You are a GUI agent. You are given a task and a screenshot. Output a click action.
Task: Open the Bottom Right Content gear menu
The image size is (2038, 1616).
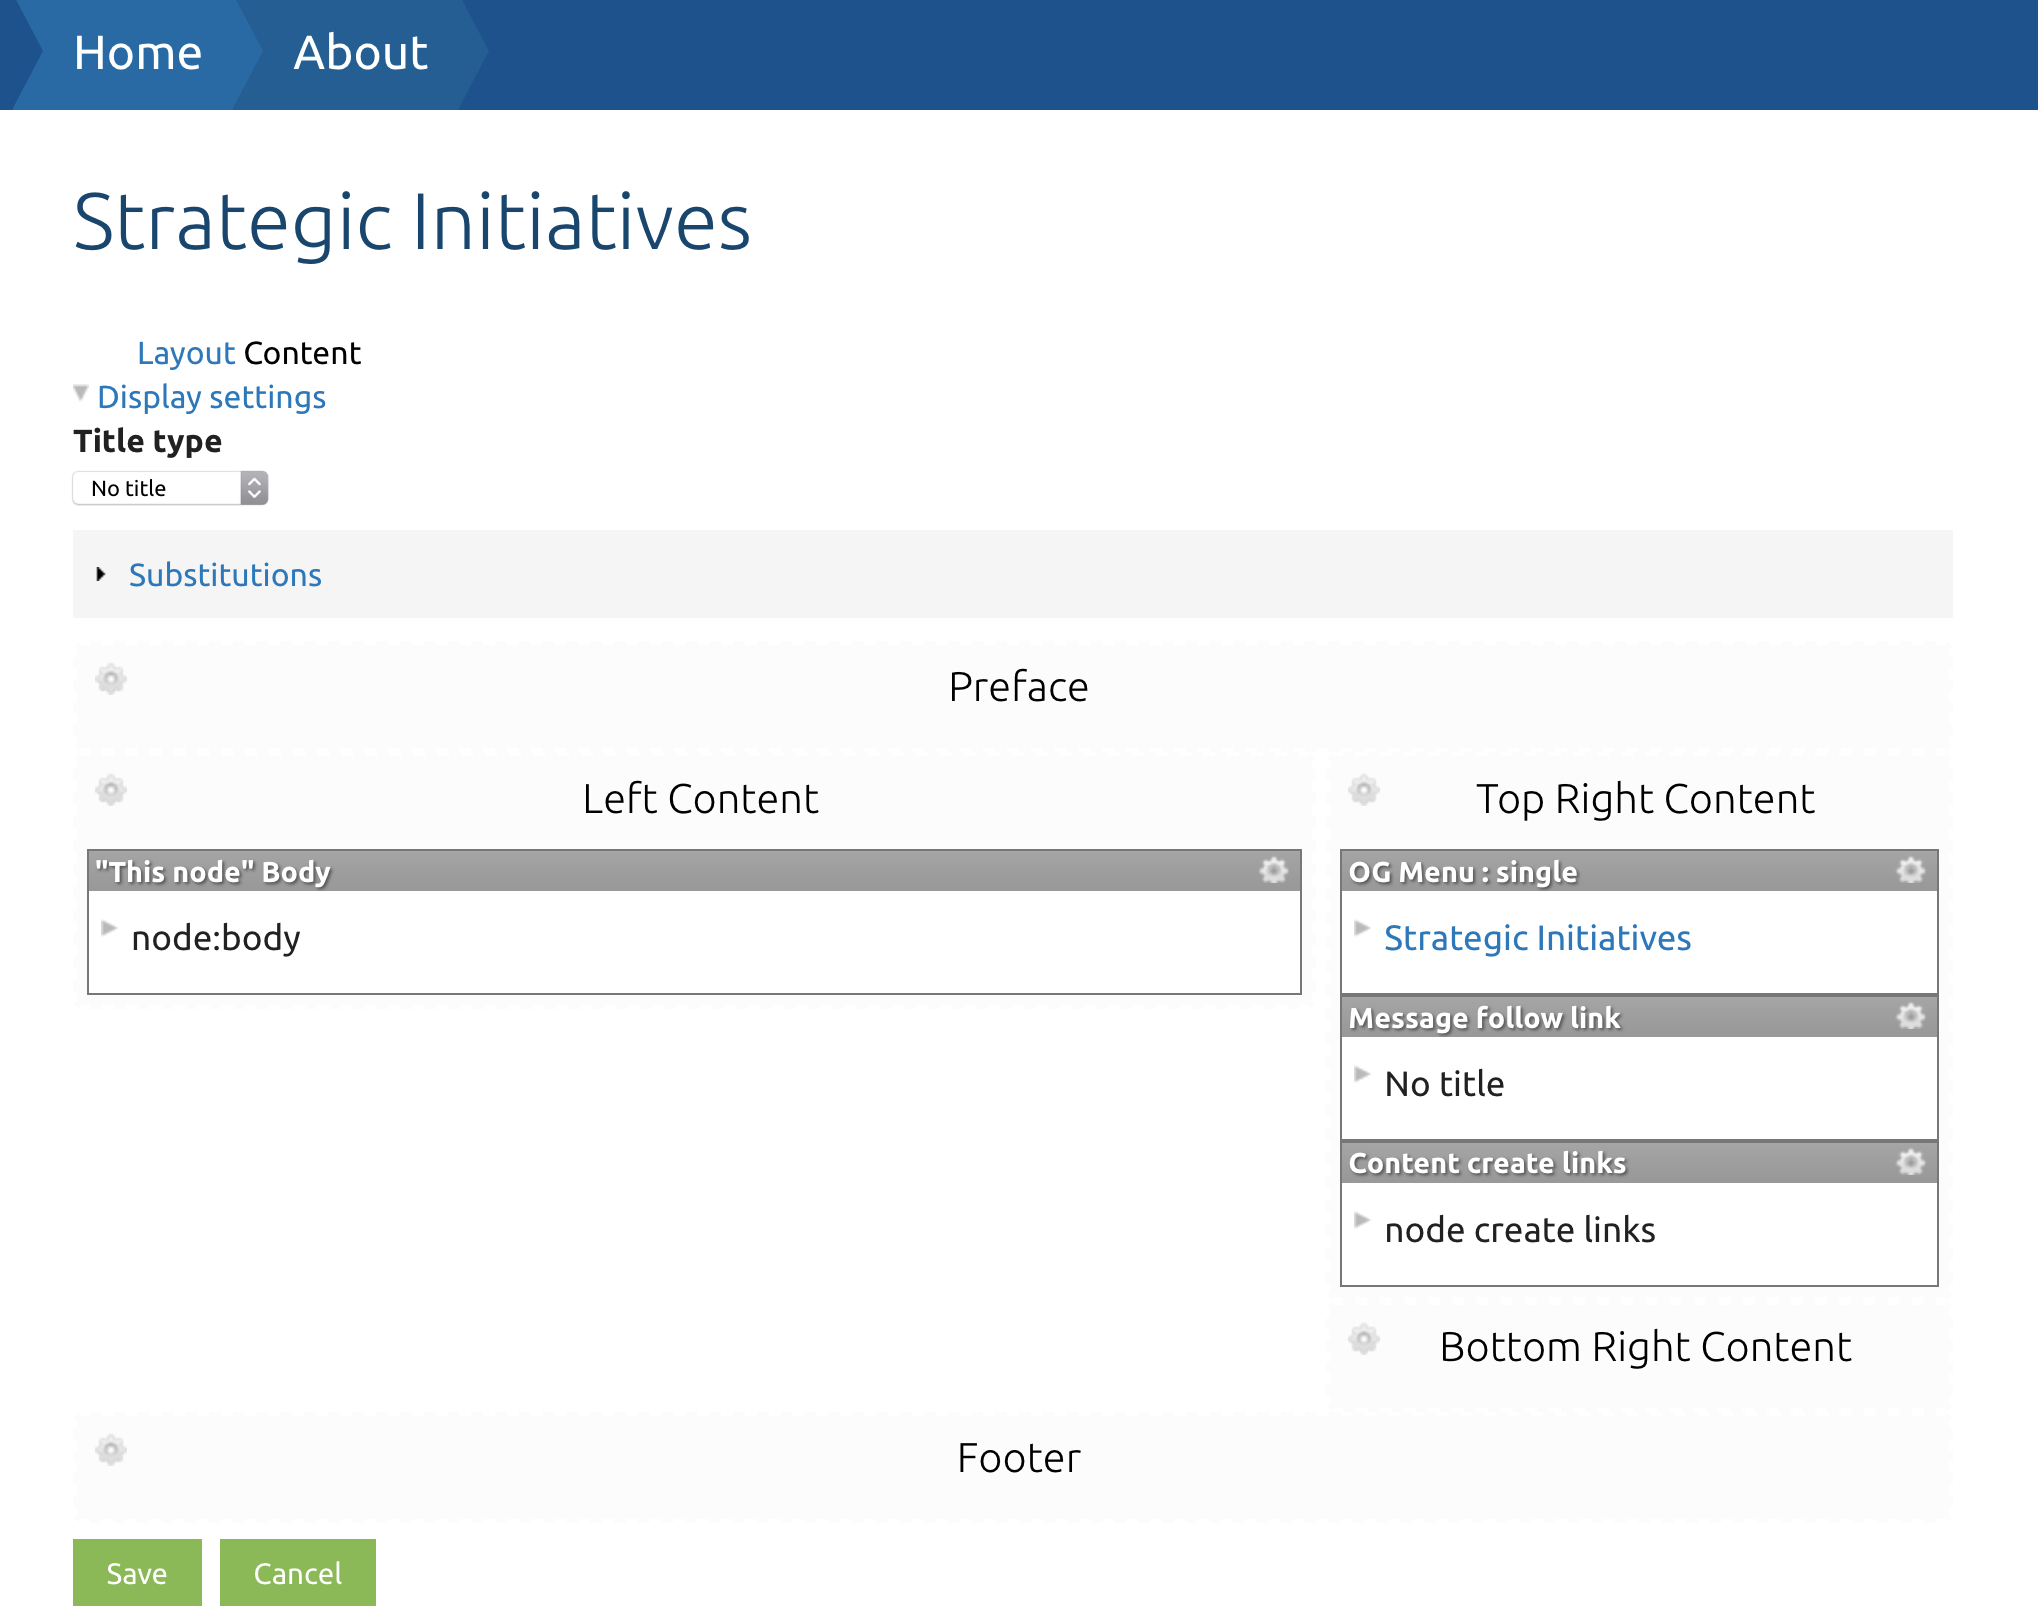pos(1363,1339)
